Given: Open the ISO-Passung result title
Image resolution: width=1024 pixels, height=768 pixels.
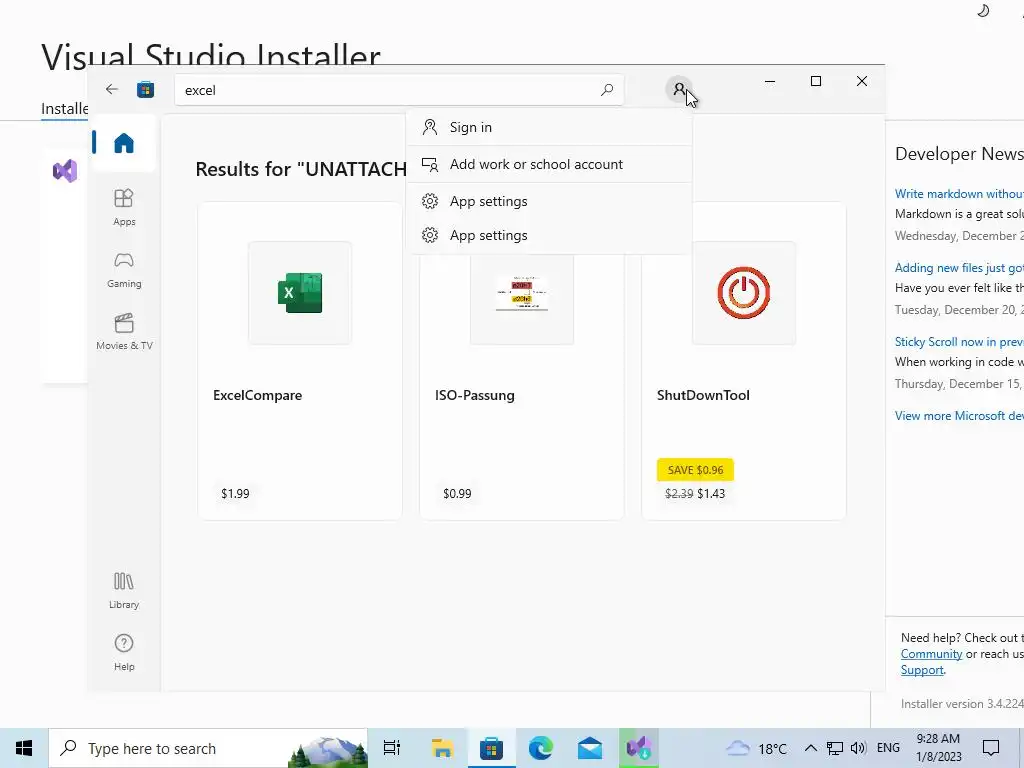Looking at the screenshot, I should click(475, 395).
